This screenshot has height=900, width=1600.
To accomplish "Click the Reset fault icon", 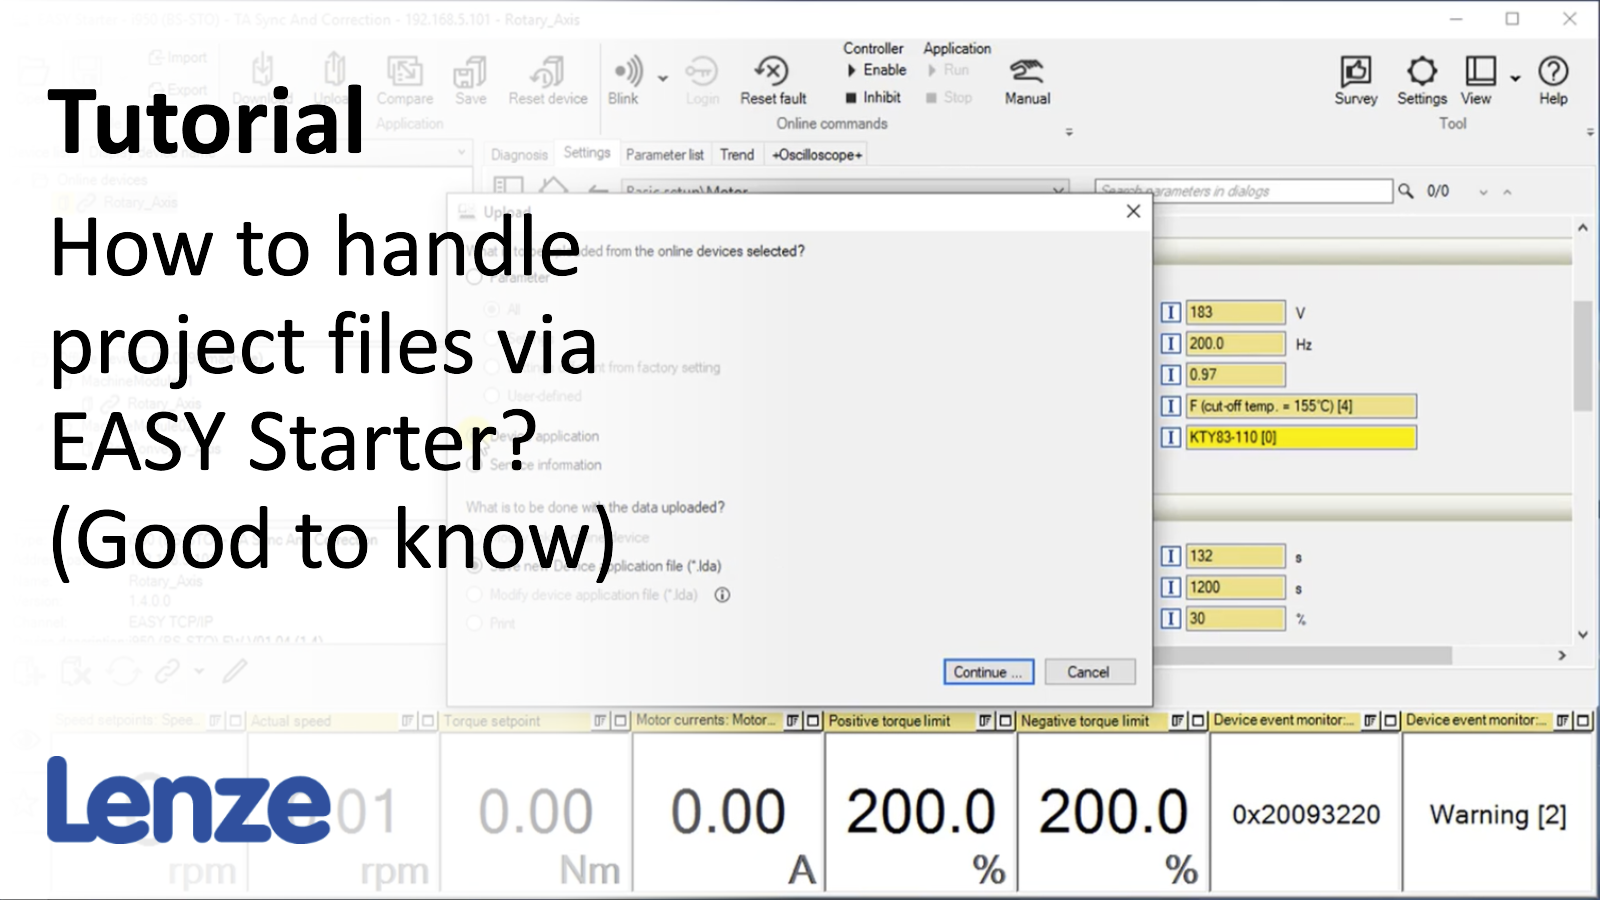I will [772, 71].
